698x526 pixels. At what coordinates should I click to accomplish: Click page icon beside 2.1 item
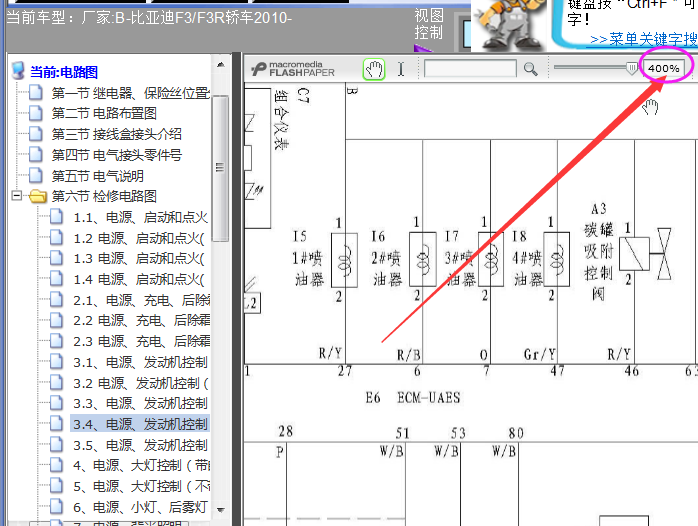click(57, 299)
